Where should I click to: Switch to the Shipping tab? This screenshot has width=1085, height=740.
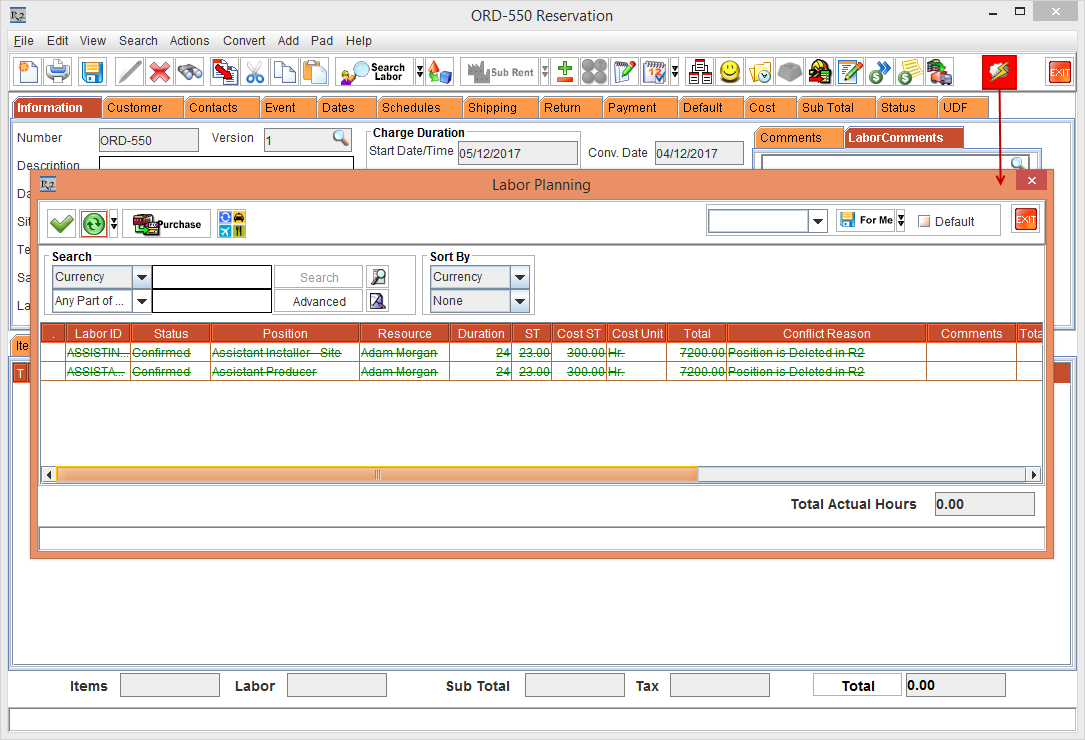click(x=492, y=108)
